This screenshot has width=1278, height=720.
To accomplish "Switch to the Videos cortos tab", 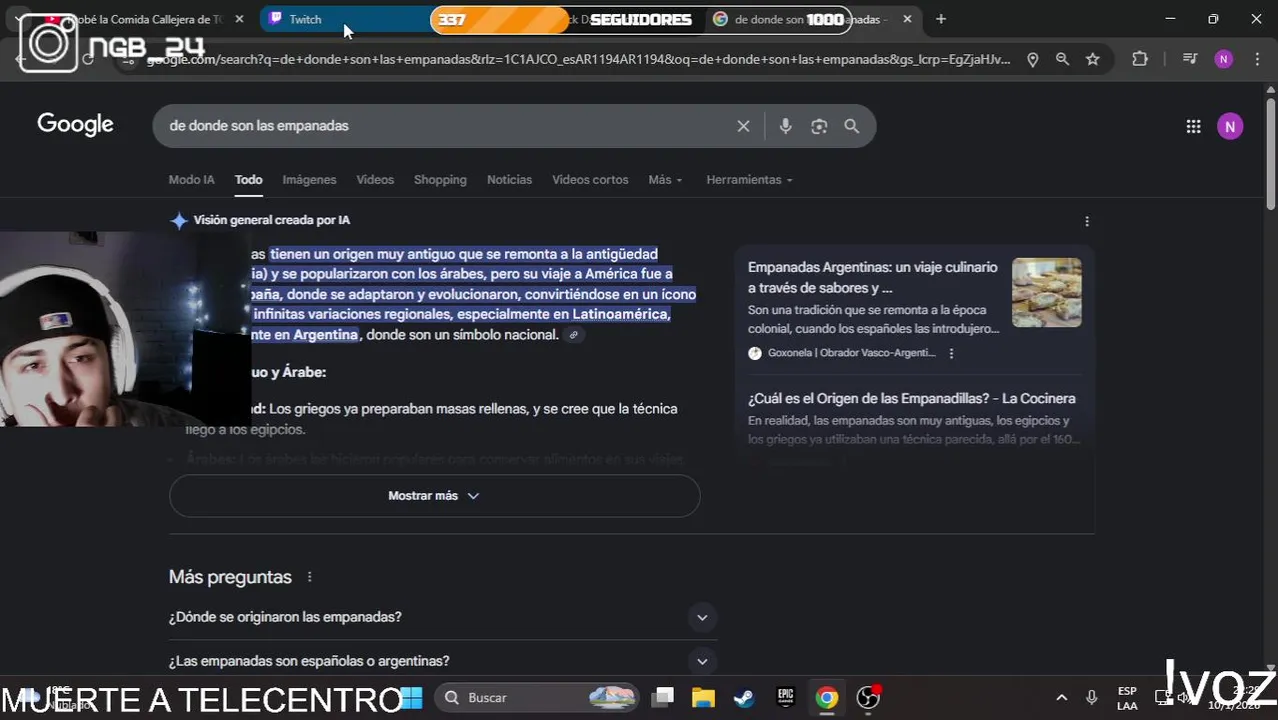I will (x=590, y=180).
